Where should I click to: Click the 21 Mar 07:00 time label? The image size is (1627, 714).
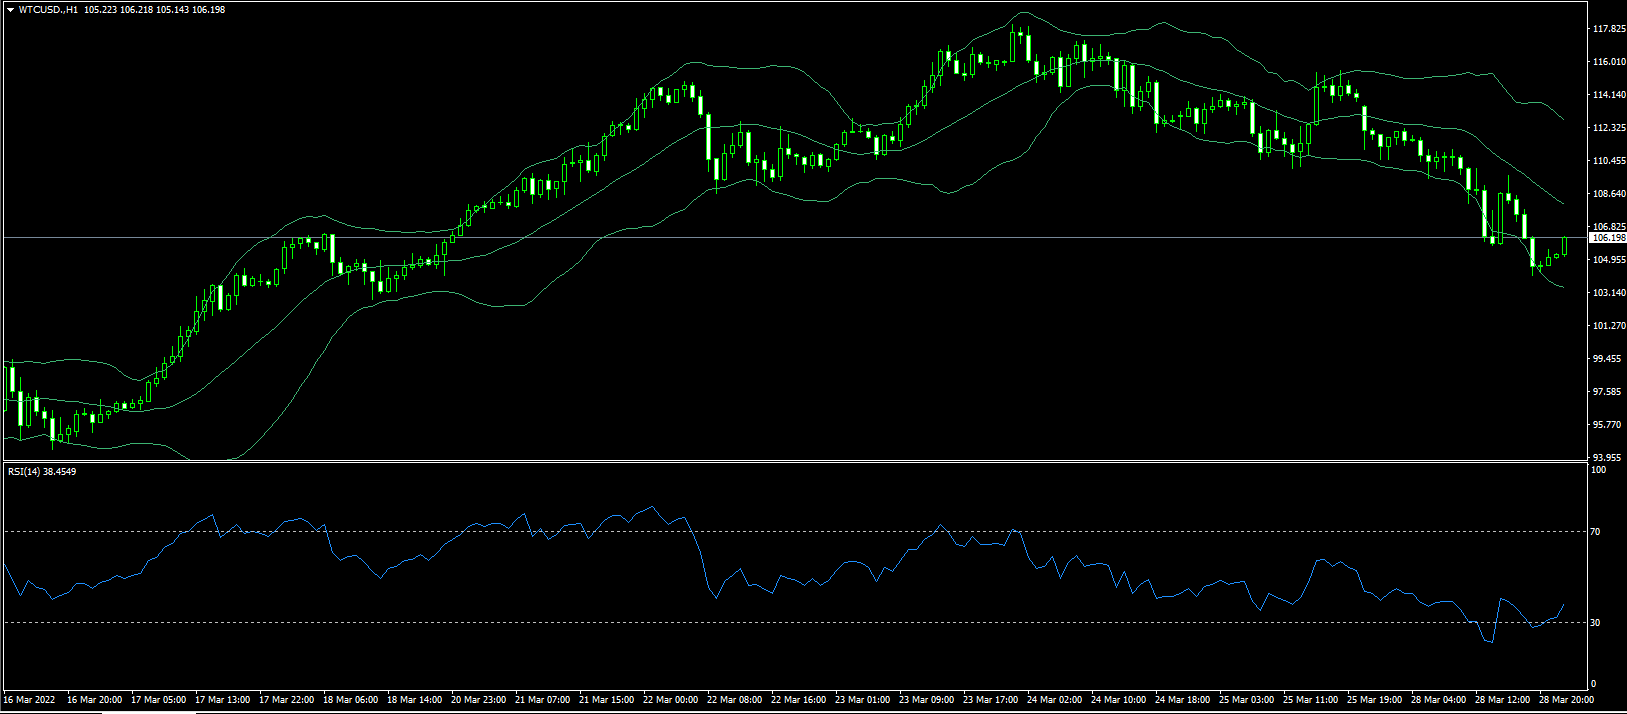tap(542, 700)
